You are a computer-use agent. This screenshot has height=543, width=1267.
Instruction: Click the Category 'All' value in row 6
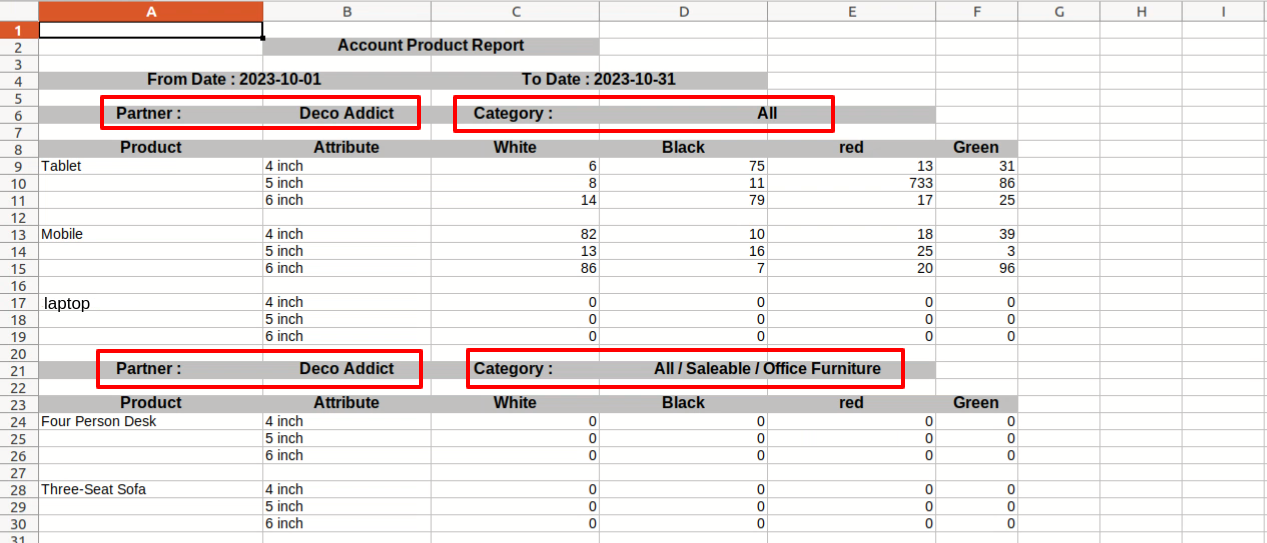[x=767, y=114]
